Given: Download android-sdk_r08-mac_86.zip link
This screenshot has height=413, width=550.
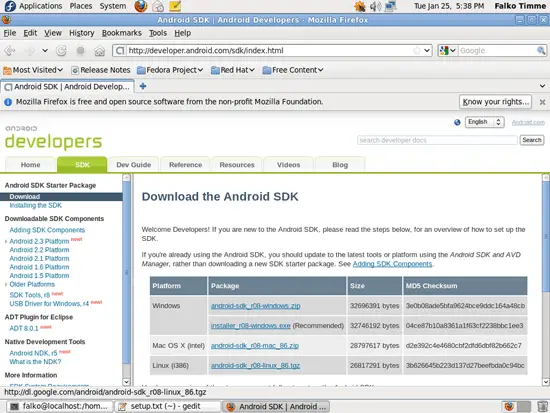Looking at the screenshot, I should [x=255, y=346].
